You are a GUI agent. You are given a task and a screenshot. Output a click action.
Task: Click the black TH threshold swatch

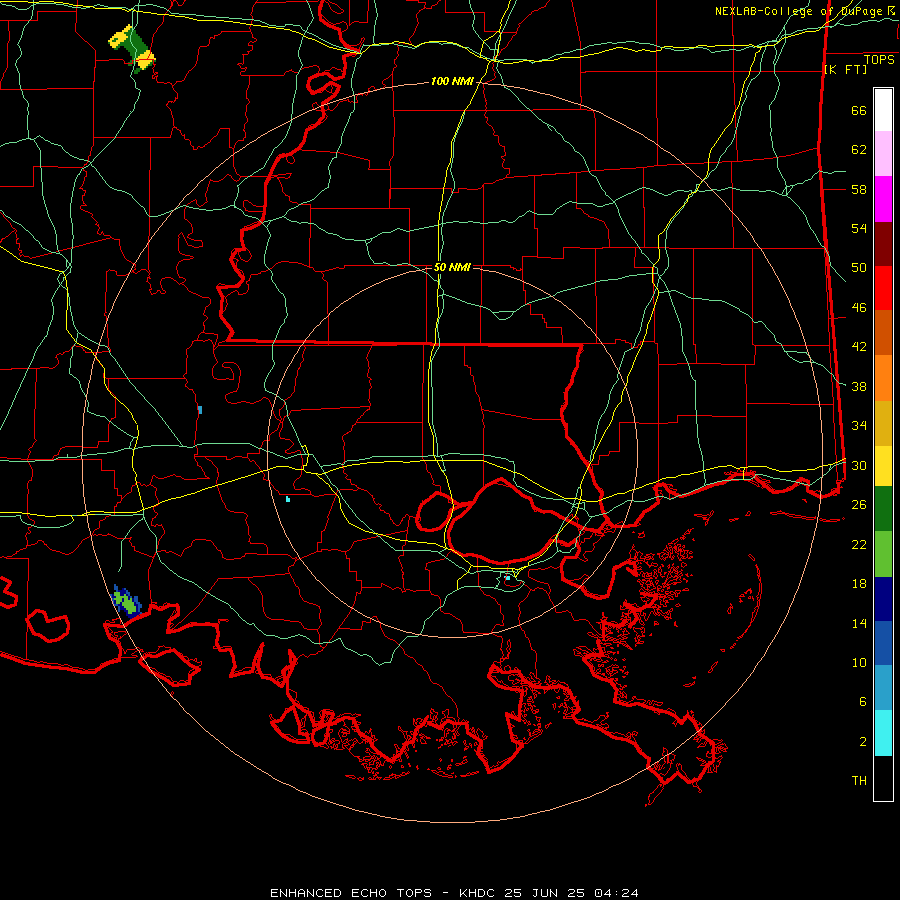pos(883,778)
